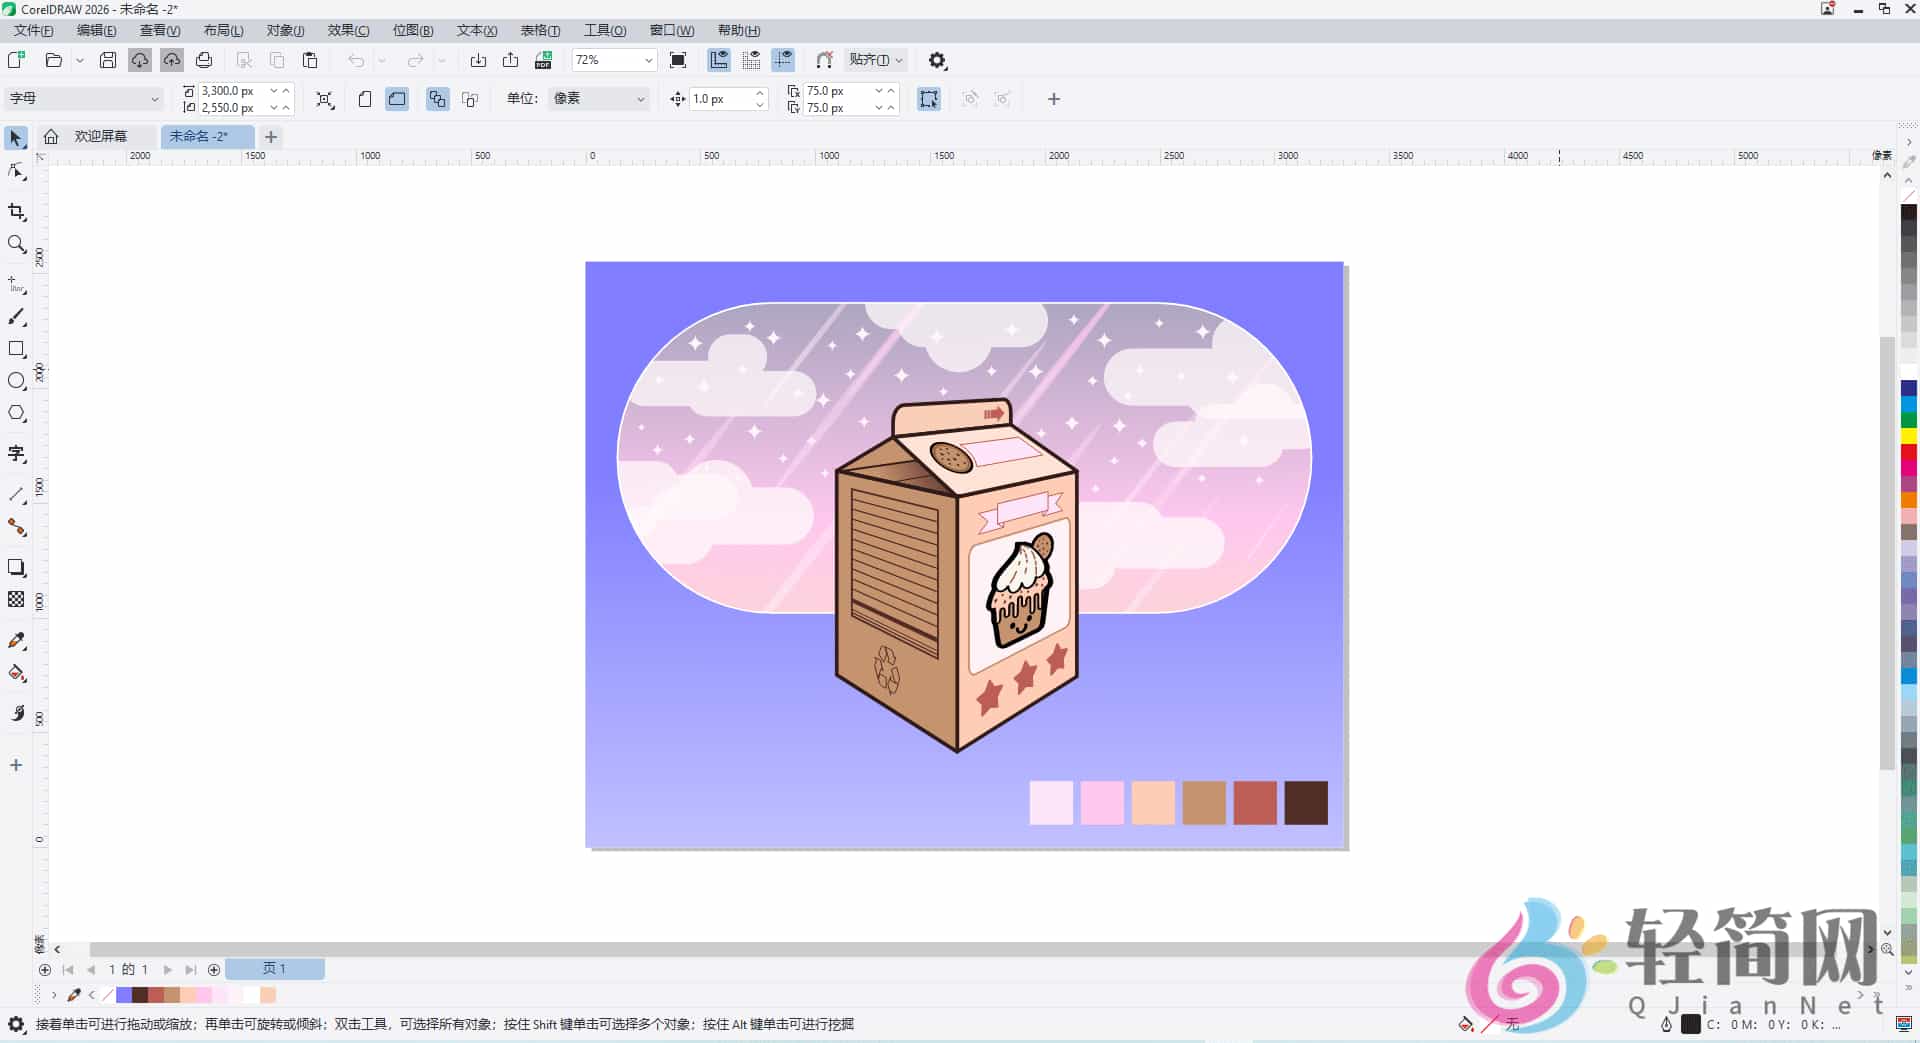
Task: Switch to the 欢迎屏幕 tab
Action: (x=100, y=136)
